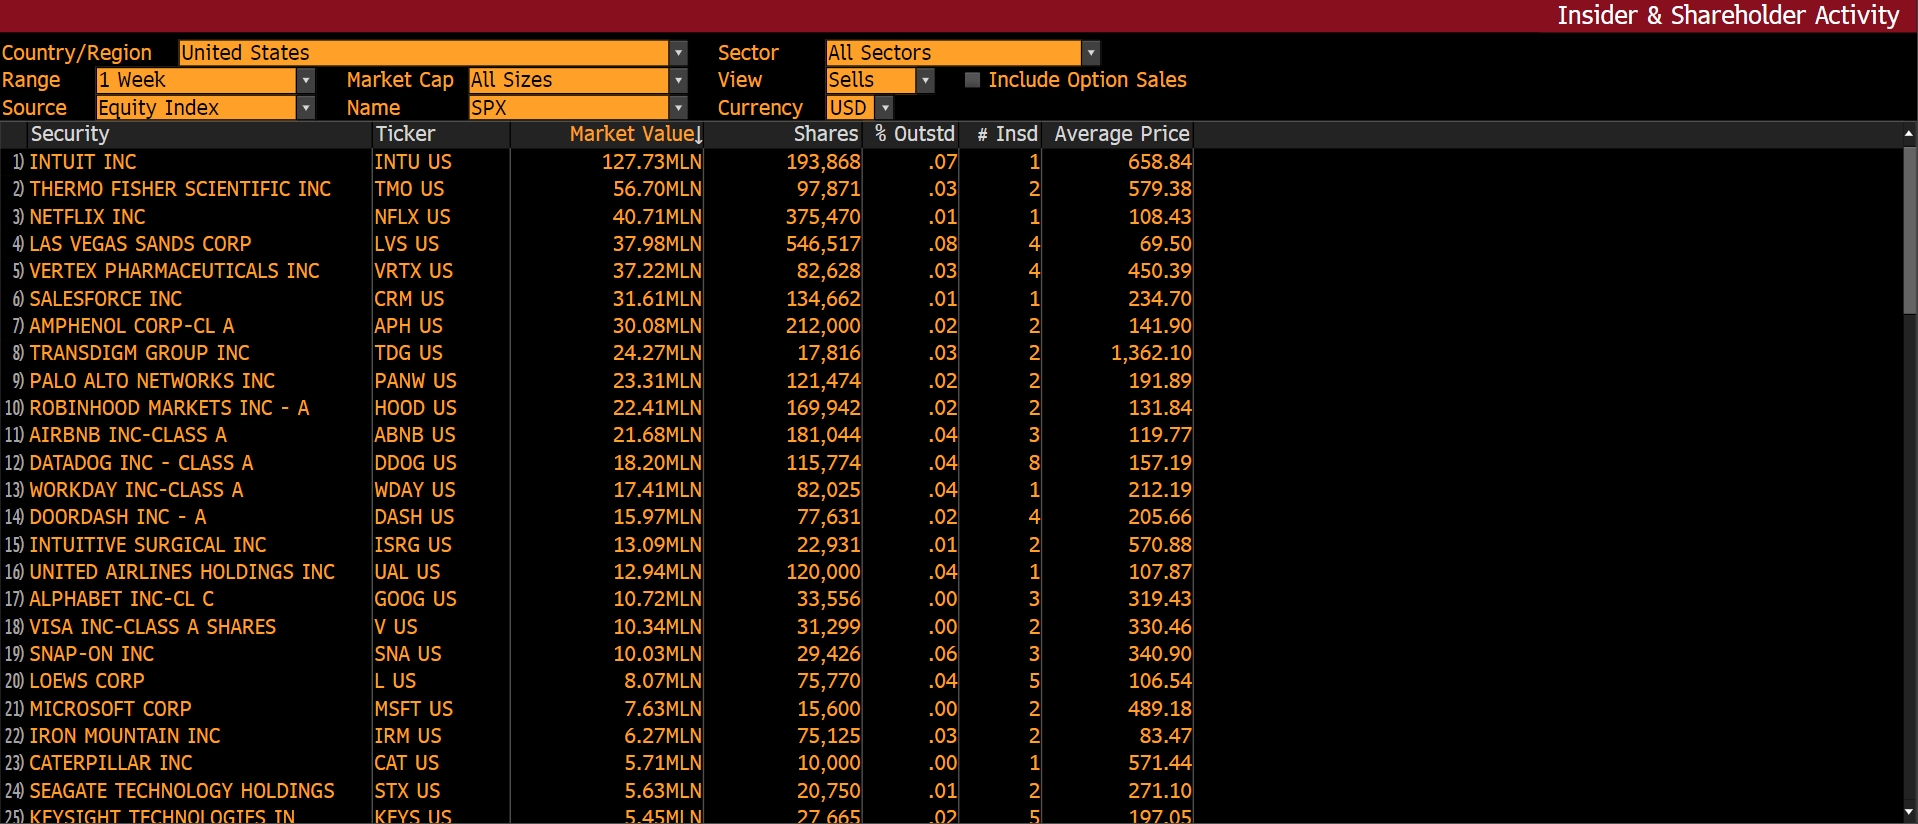Click scrollbar up arrow at top
This screenshot has width=1918, height=824.
pyautogui.click(x=1909, y=133)
